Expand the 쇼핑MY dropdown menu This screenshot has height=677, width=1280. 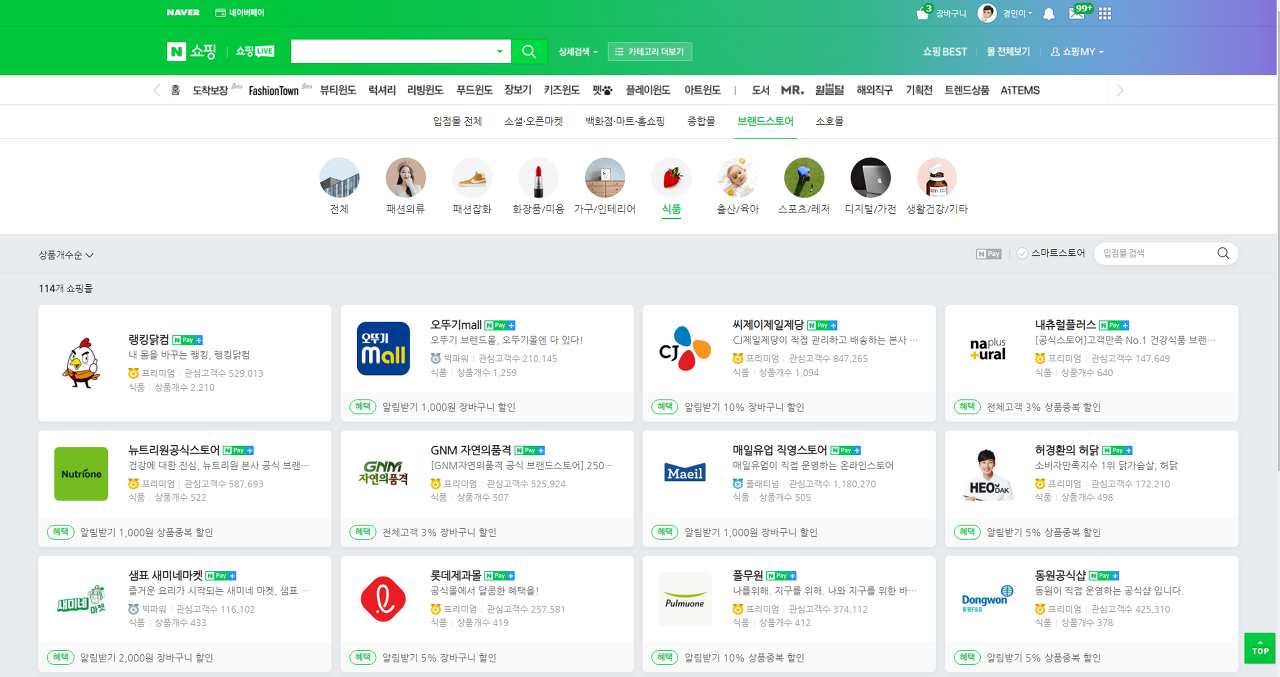[1076, 51]
